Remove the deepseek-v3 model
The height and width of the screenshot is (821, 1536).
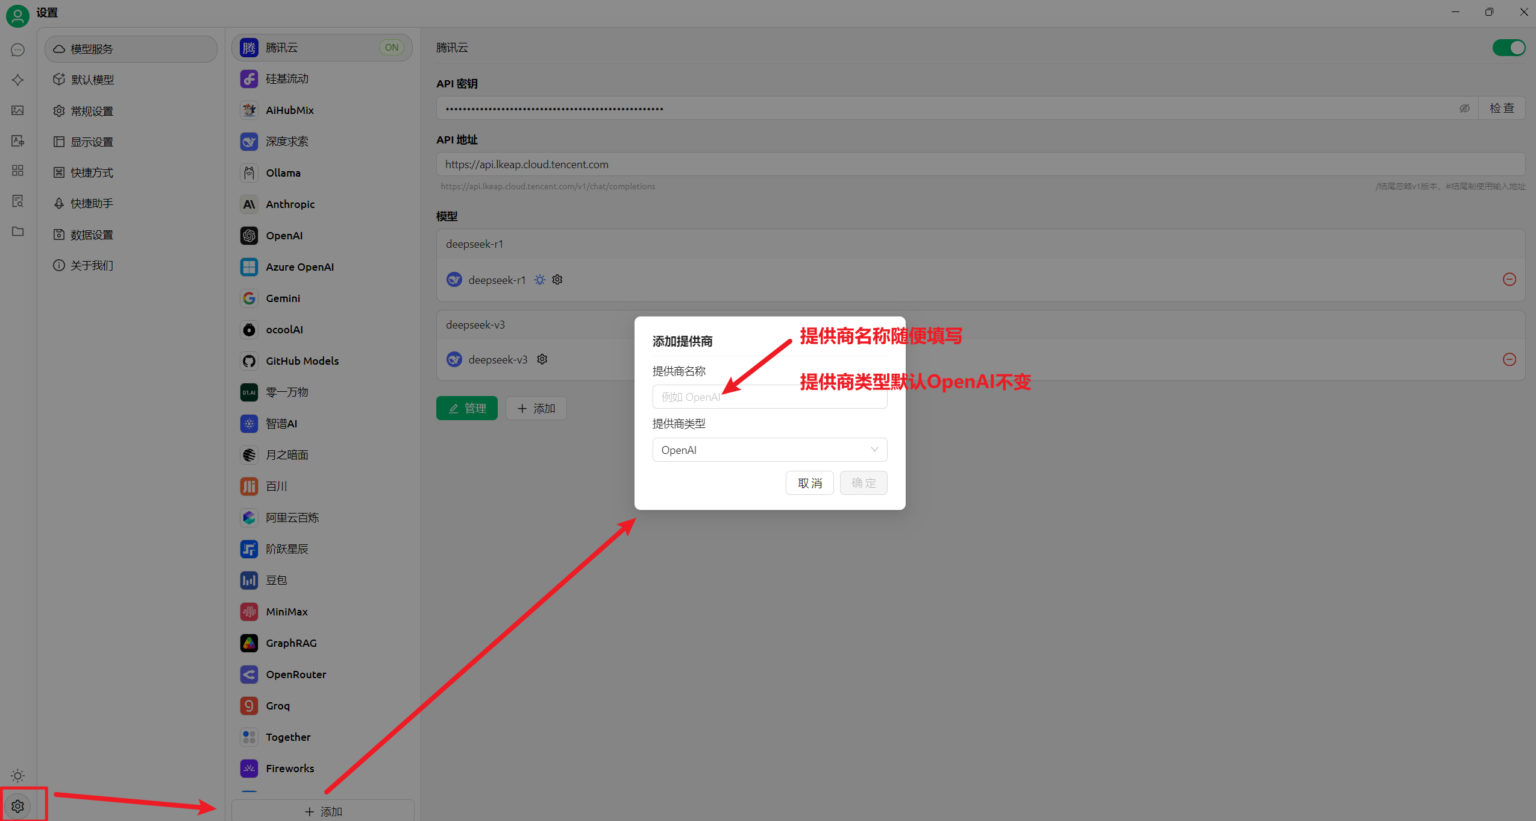[1509, 359]
